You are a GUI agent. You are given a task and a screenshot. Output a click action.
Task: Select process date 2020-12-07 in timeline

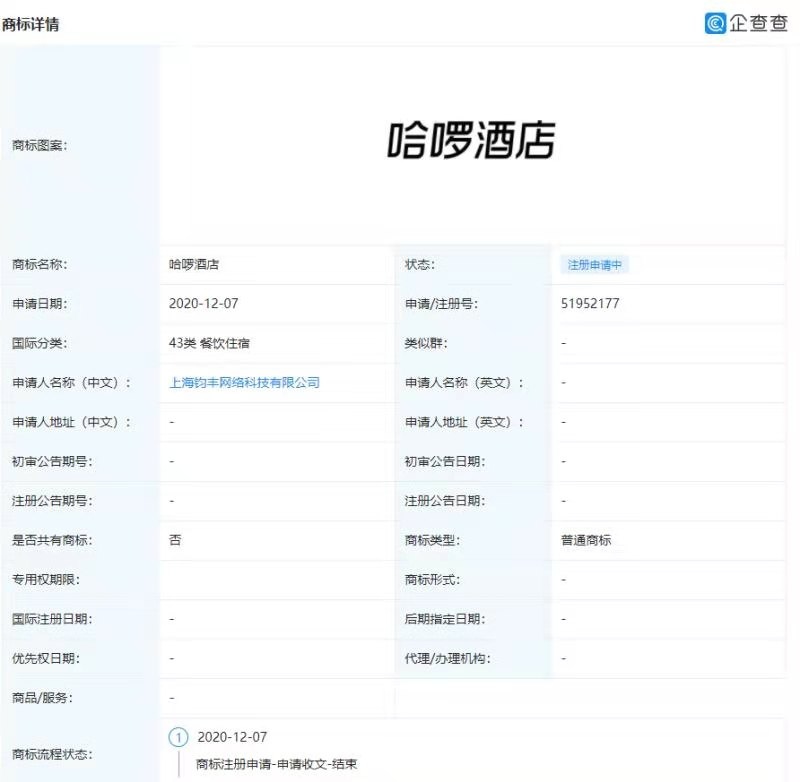(x=232, y=737)
